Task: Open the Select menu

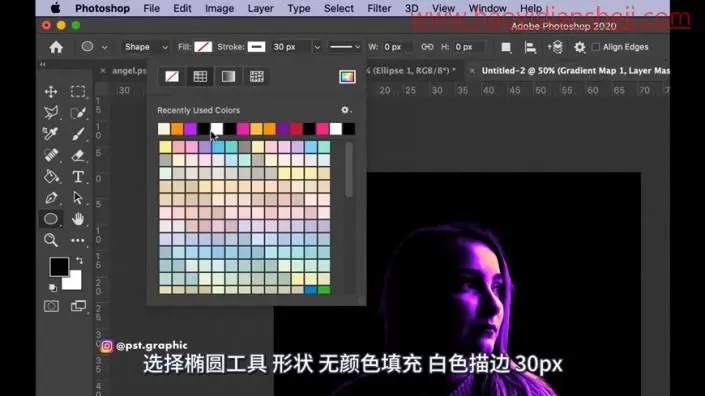Action: pos(339,8)
